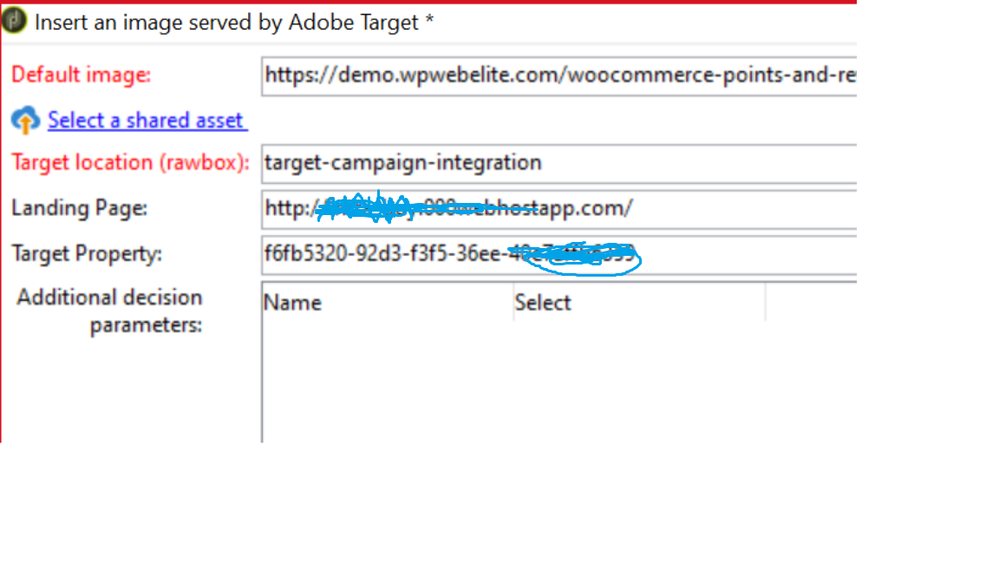The image size is (999, 562).
Task: Click the red Default image label
Action: [x=81, y=75]
